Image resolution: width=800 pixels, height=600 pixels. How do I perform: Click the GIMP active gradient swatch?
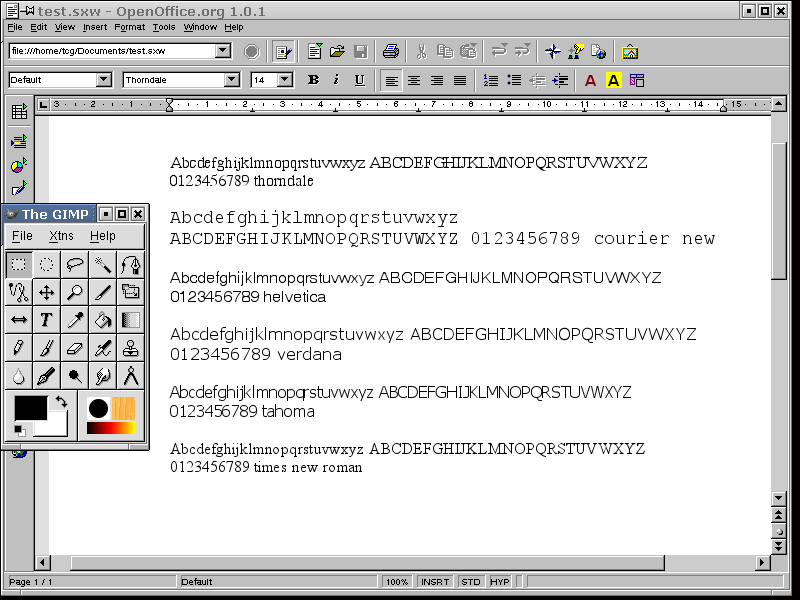pyautogui.click(x=111, y=428)
